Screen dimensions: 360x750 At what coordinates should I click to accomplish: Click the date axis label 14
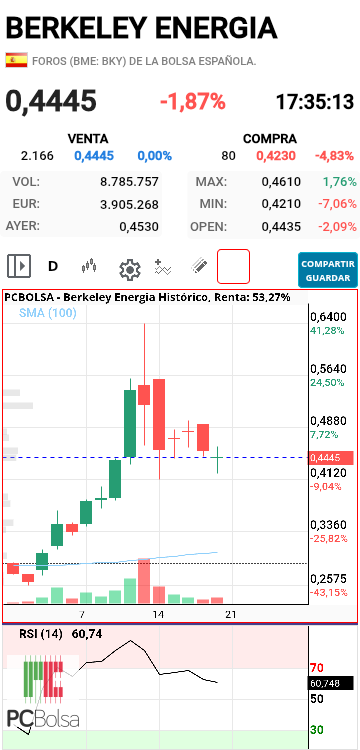(x=158, y=614)
